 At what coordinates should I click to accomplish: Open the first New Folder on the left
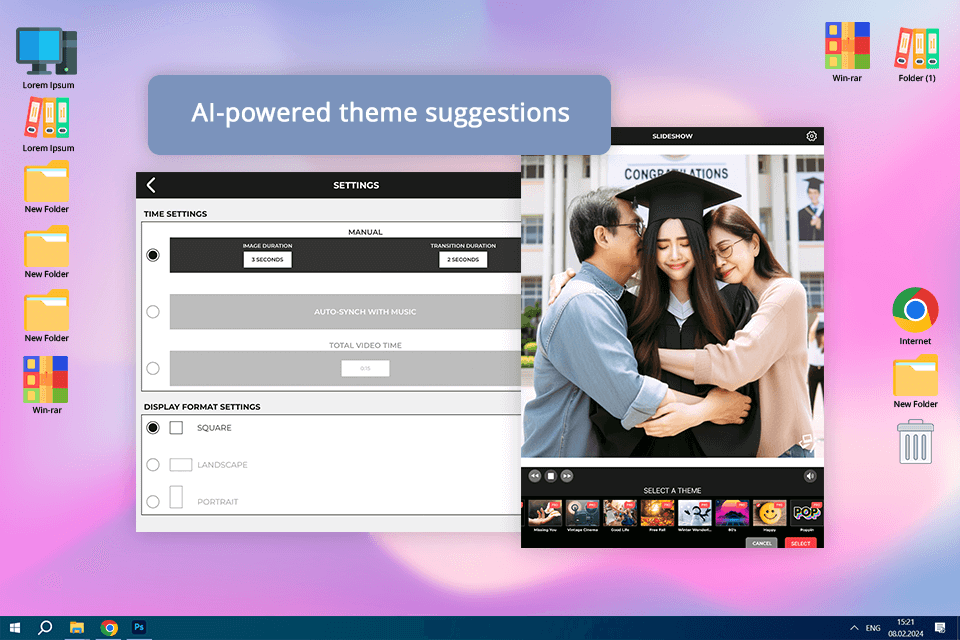pos(47,181)
